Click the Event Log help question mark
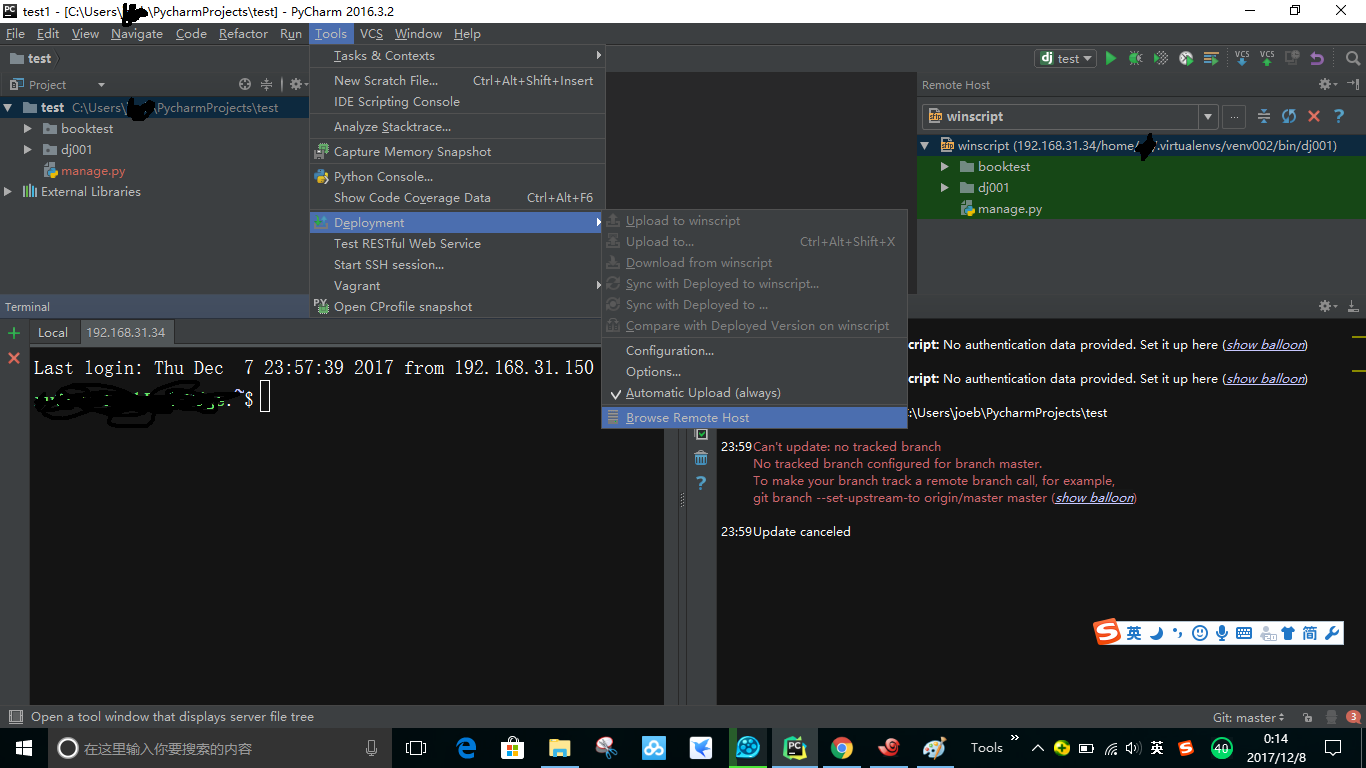 pos(701,483)
